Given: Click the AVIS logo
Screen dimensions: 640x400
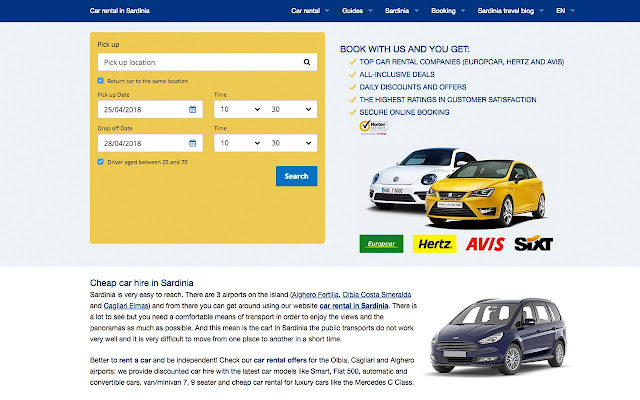Looking at the screenshot, I should pos(485,244).
